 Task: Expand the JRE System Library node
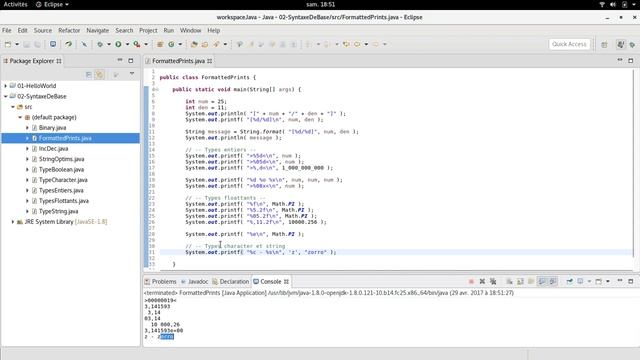tap(13, 222)
